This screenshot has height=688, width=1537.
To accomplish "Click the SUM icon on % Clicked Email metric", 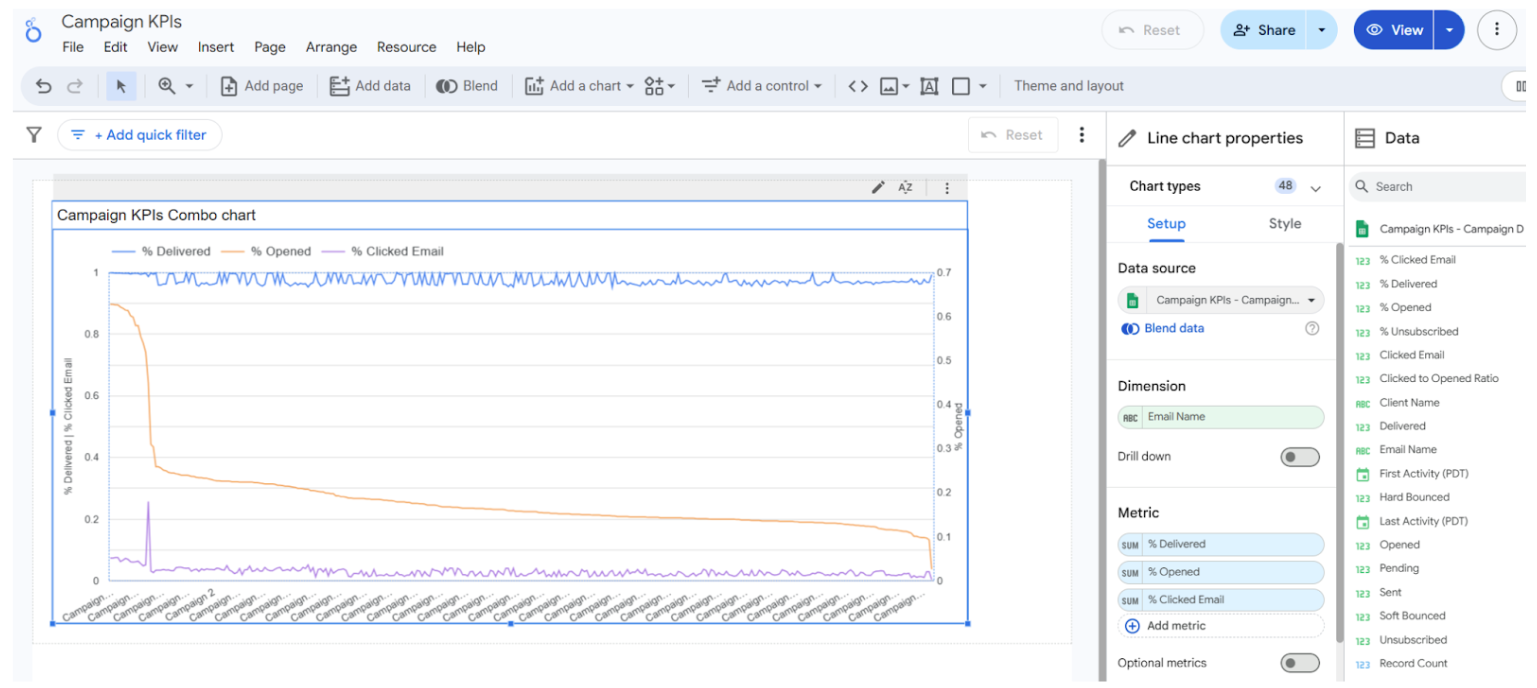I will coord(1130,600).
